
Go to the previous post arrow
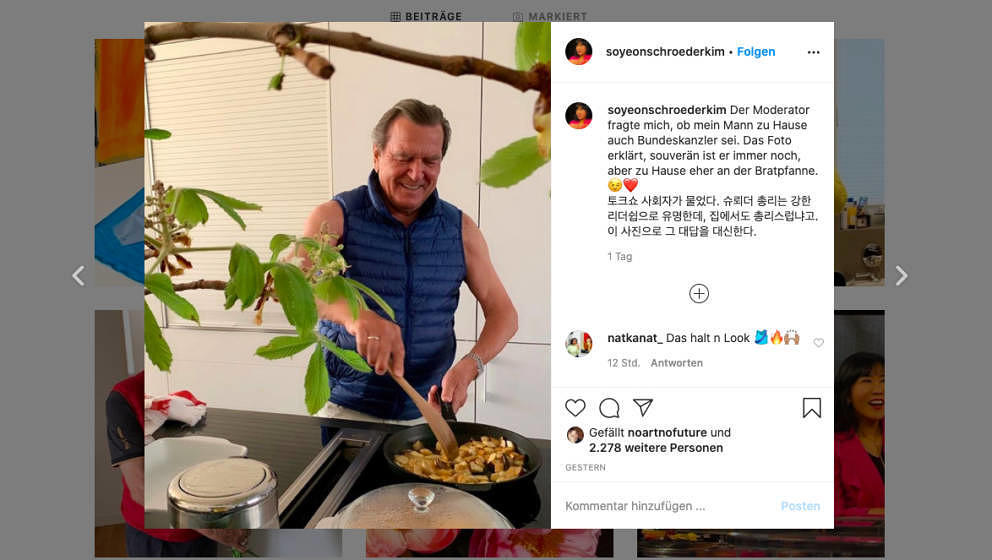click(x=78, y=276)
